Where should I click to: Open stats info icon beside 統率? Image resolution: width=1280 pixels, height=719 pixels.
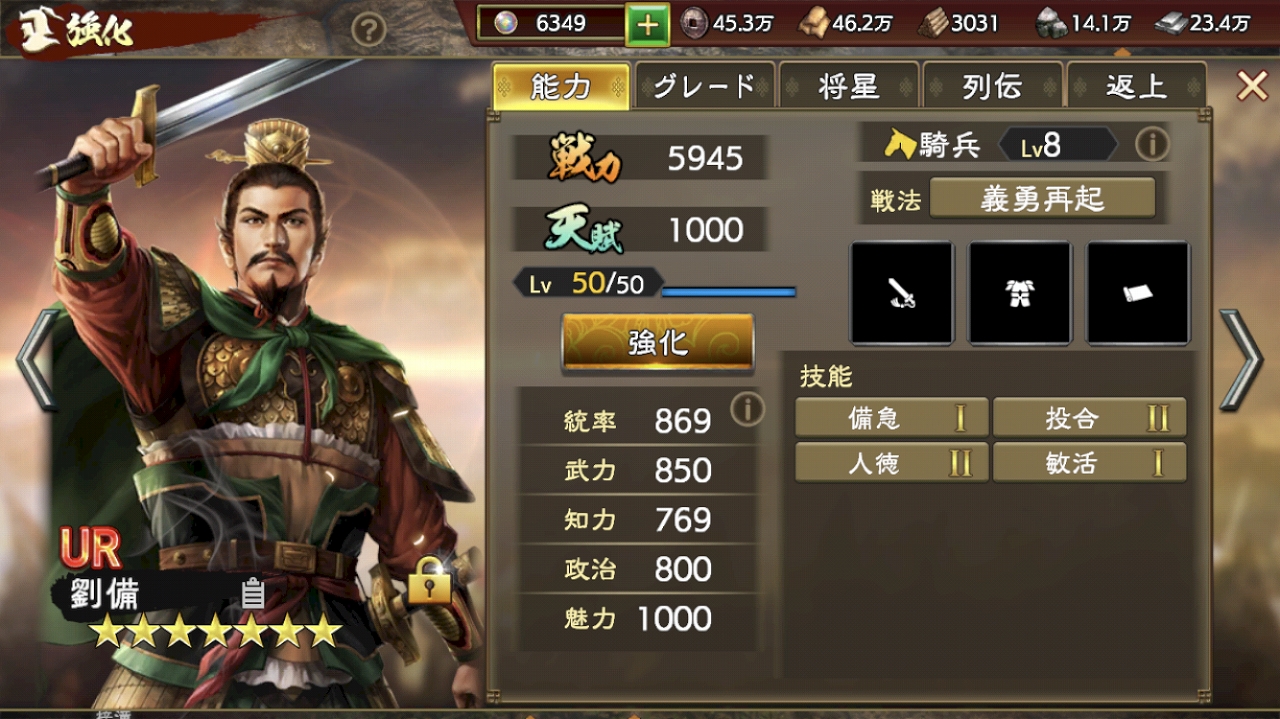(747, 408)
